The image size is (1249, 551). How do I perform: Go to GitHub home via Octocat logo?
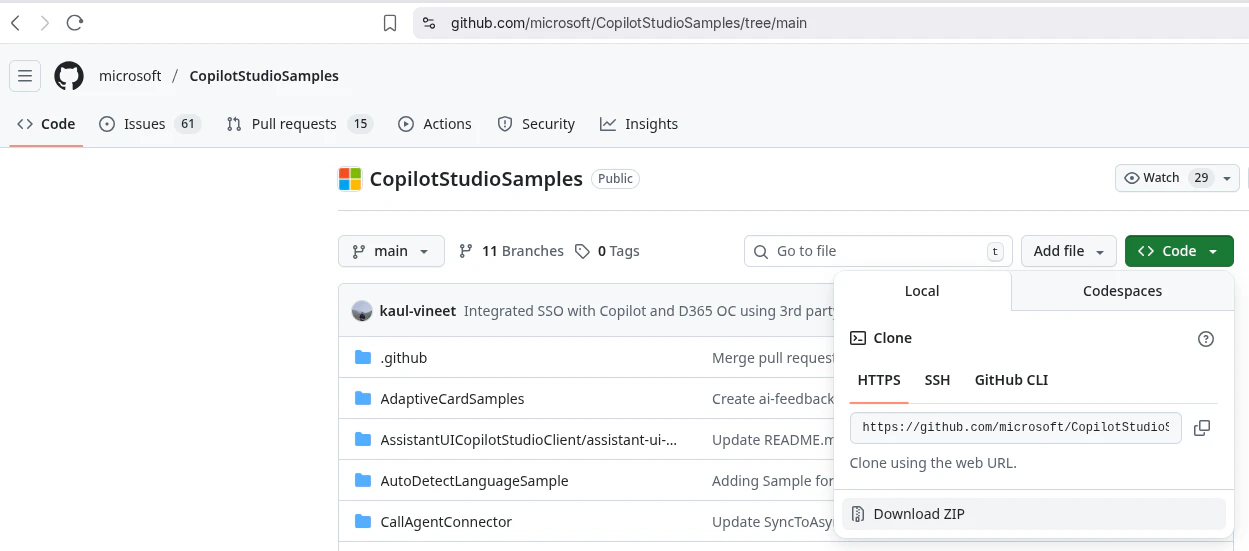pyautogui.click(x=69, y=76)
